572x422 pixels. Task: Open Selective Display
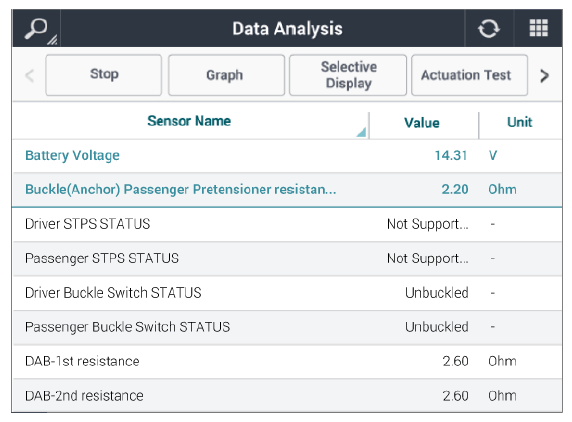[348, 75]
